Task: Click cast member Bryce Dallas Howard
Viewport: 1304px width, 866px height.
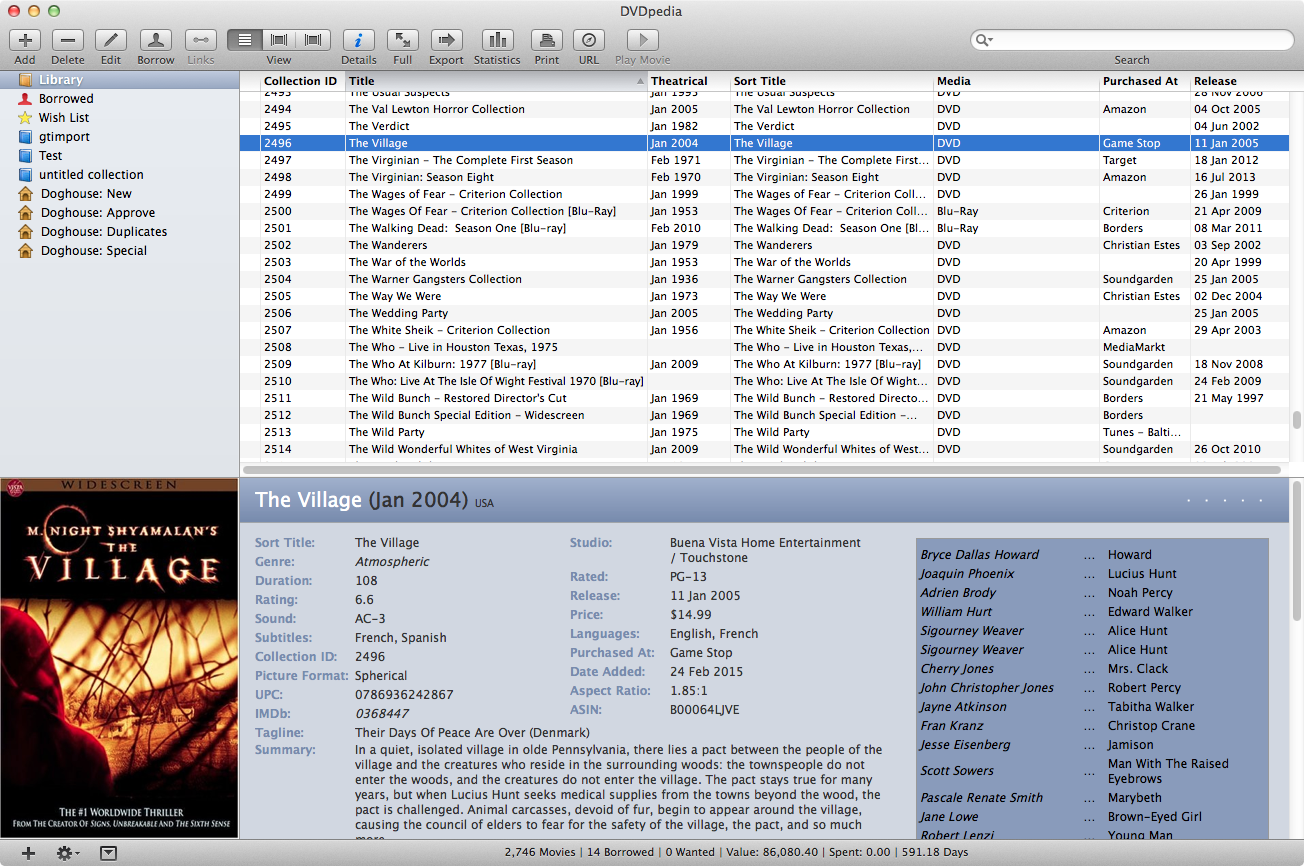Action: coord(979,555)
